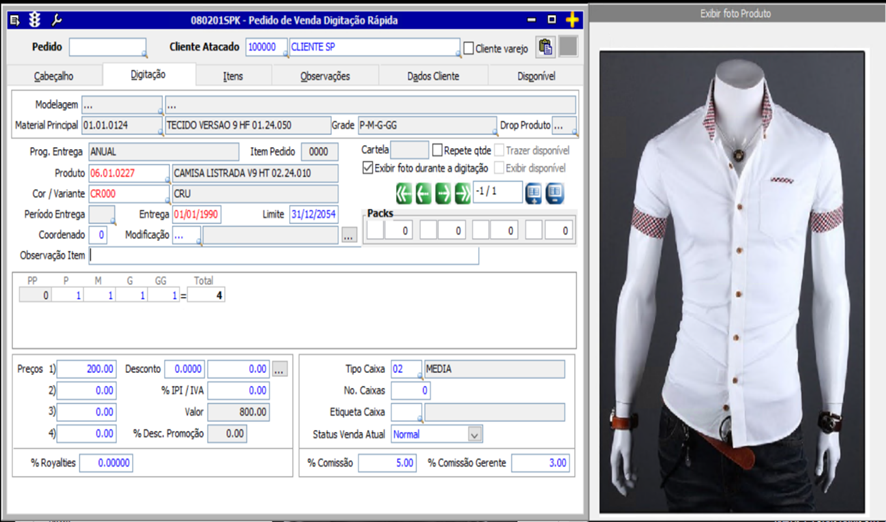The image size is (886, 522).
Task: Open lookup for the Grade P-M-G-GG field
Action: [494, 132]
